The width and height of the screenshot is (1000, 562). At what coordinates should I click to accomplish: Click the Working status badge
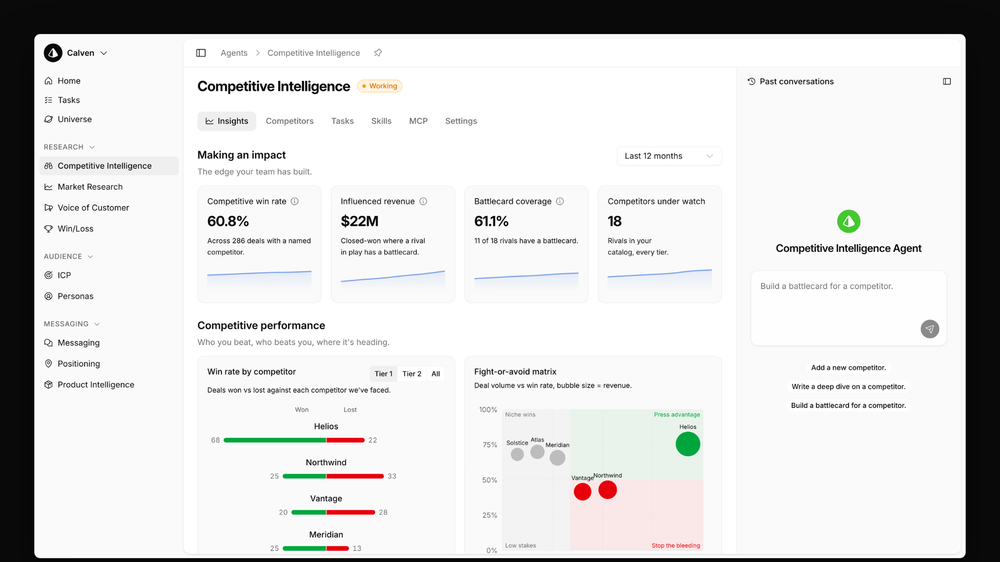click(379, 86)
